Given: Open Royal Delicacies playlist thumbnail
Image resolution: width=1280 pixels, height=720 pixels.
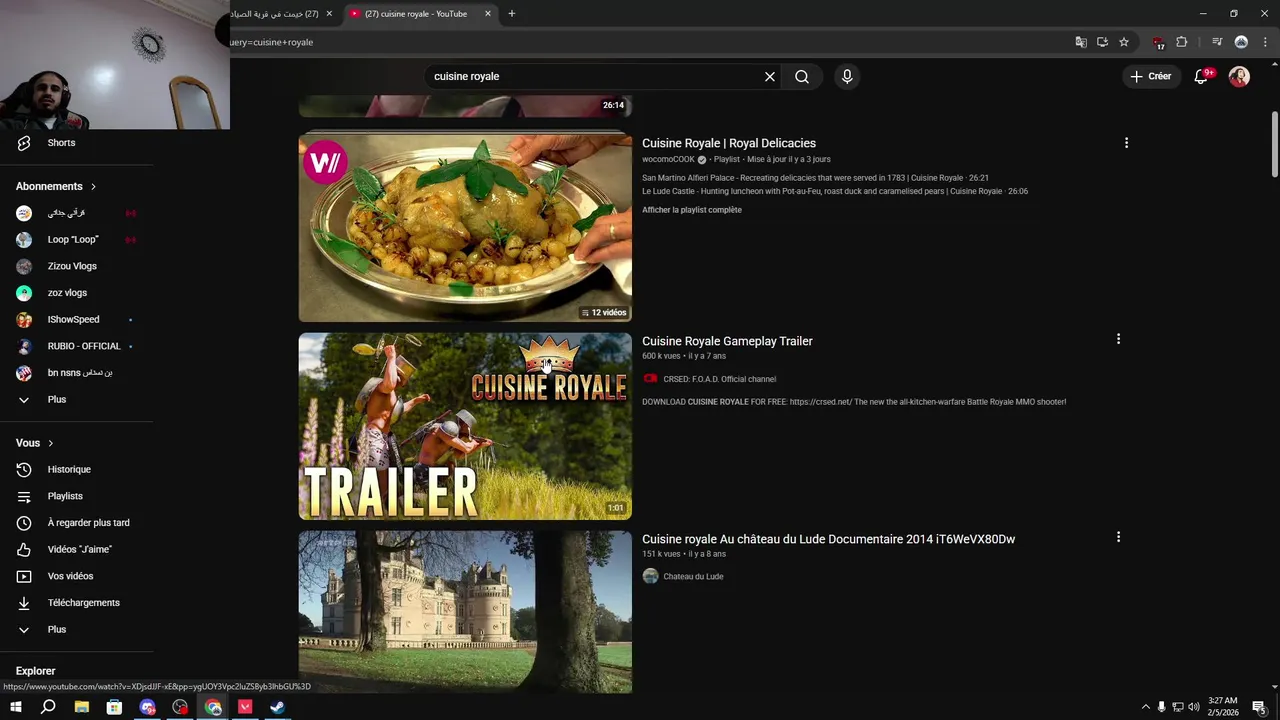Looking at the screenshot, I should pos(465,228).
